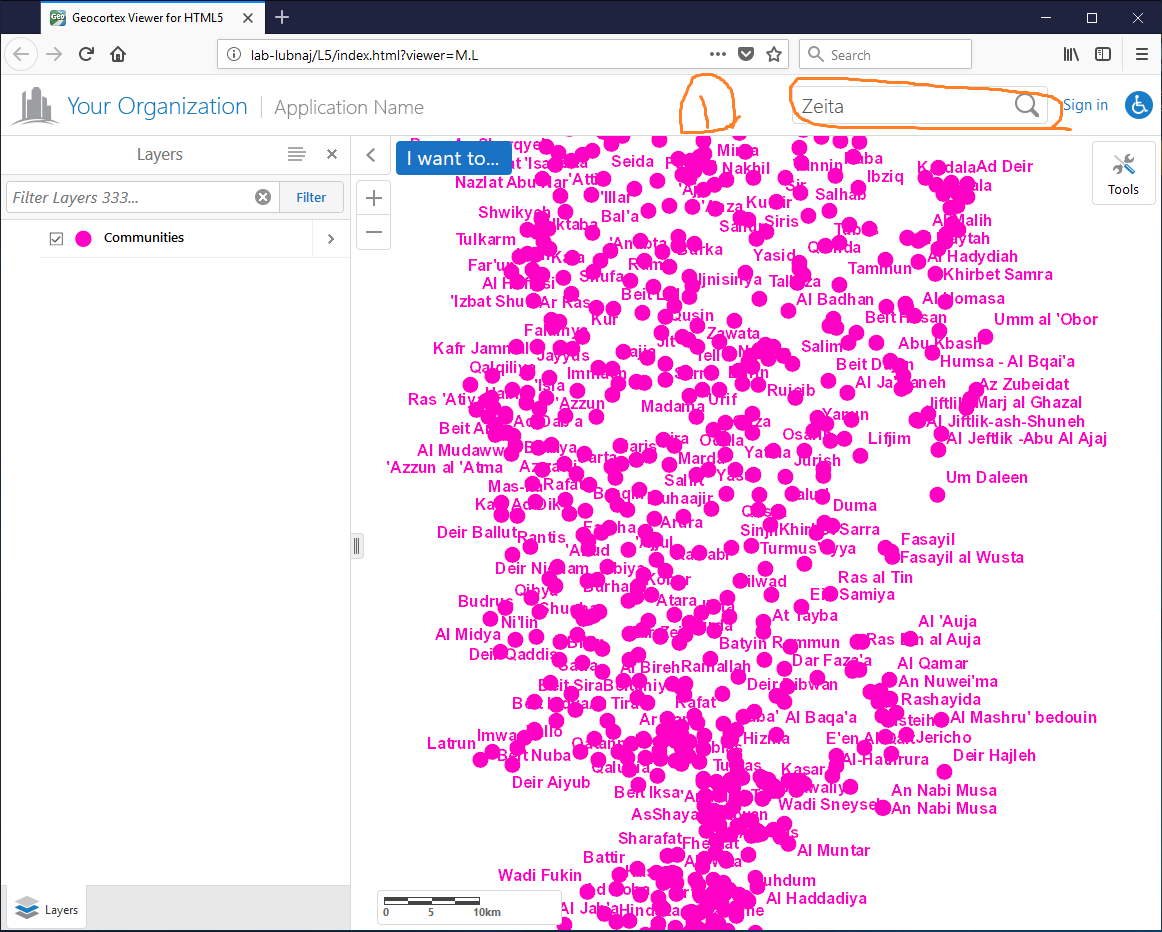Viewport: 1162px width, 932px height.
Task: Click the Your Organization title text
Action: click(x=157, y=106)
